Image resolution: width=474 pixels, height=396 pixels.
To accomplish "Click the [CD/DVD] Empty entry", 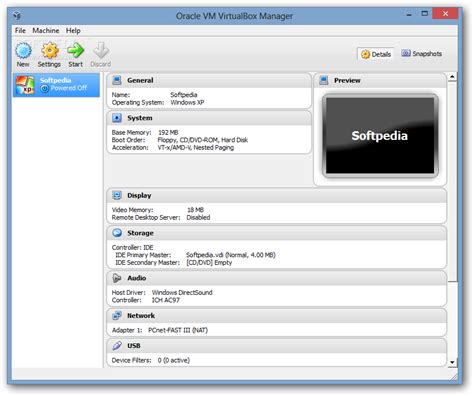I will [209, 263].
